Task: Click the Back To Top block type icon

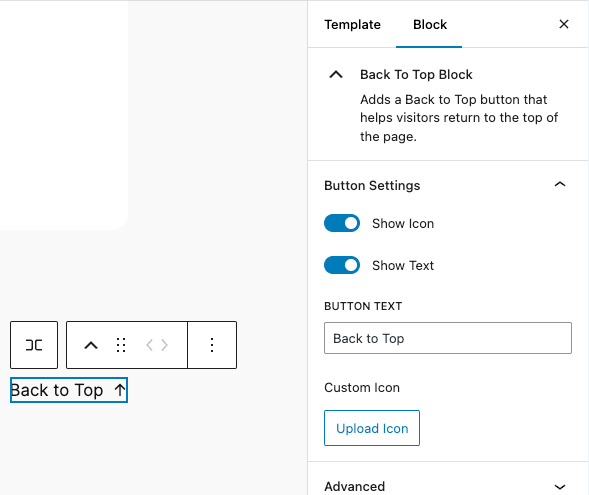Action: tap(91, 345)
